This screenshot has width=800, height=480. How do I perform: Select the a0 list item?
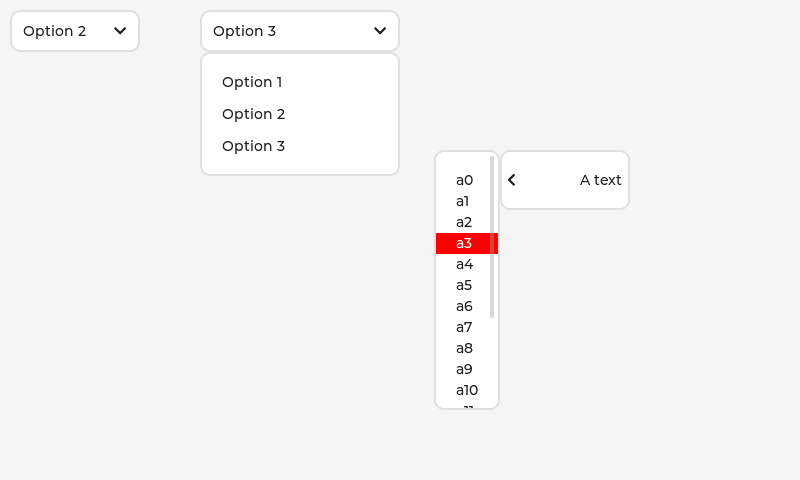pos(464,180)
